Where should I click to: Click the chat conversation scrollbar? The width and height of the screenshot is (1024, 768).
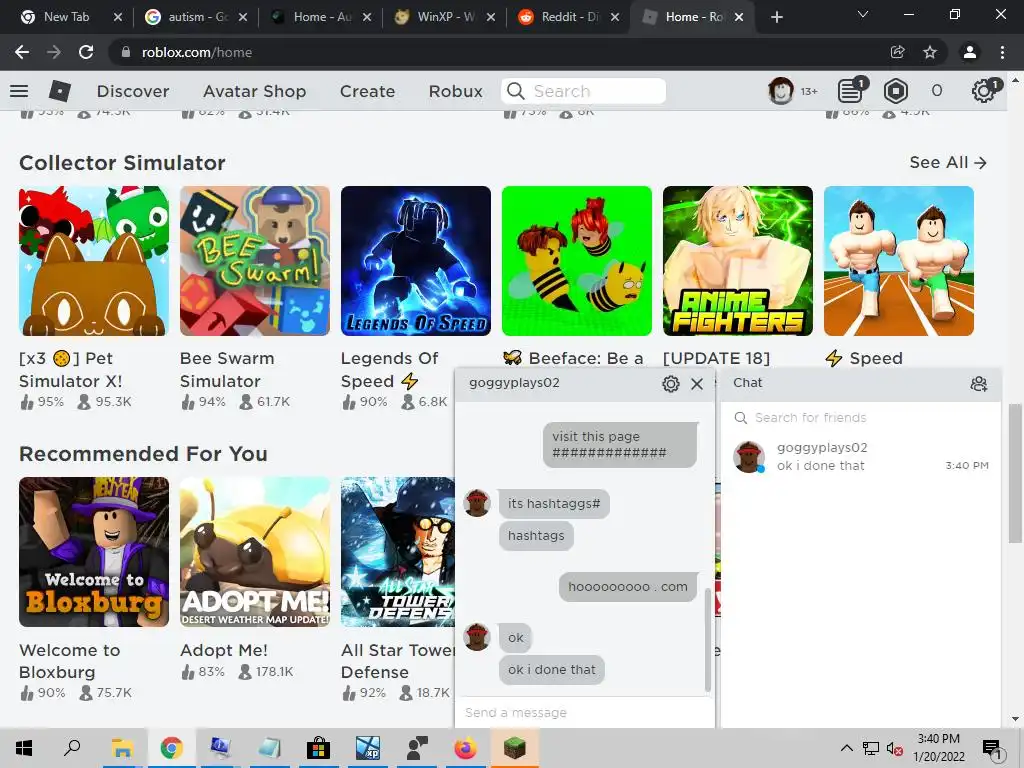pyautogui.click(x=708, y=640)
